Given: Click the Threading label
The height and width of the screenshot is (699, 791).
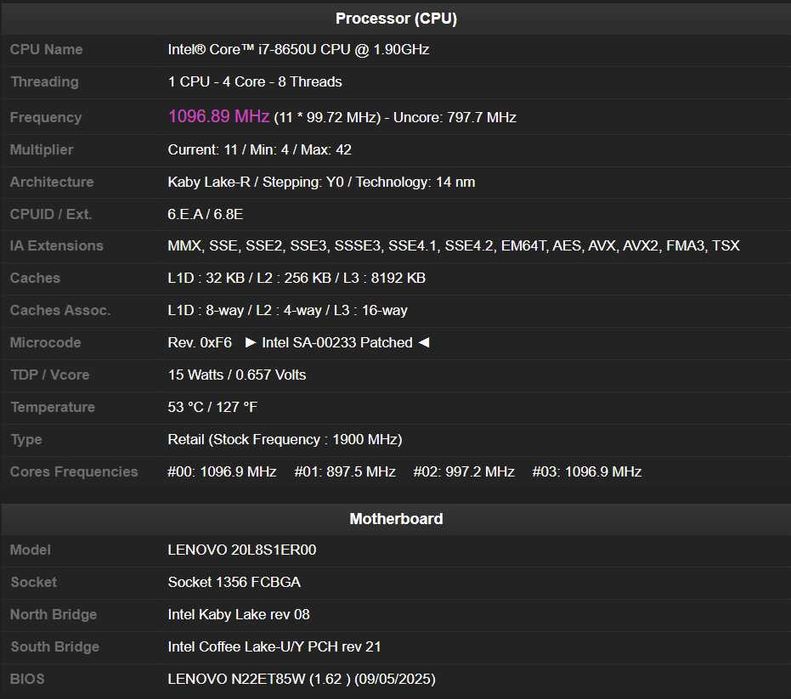Looking at the screenshot, I should (x=44, y=82).
